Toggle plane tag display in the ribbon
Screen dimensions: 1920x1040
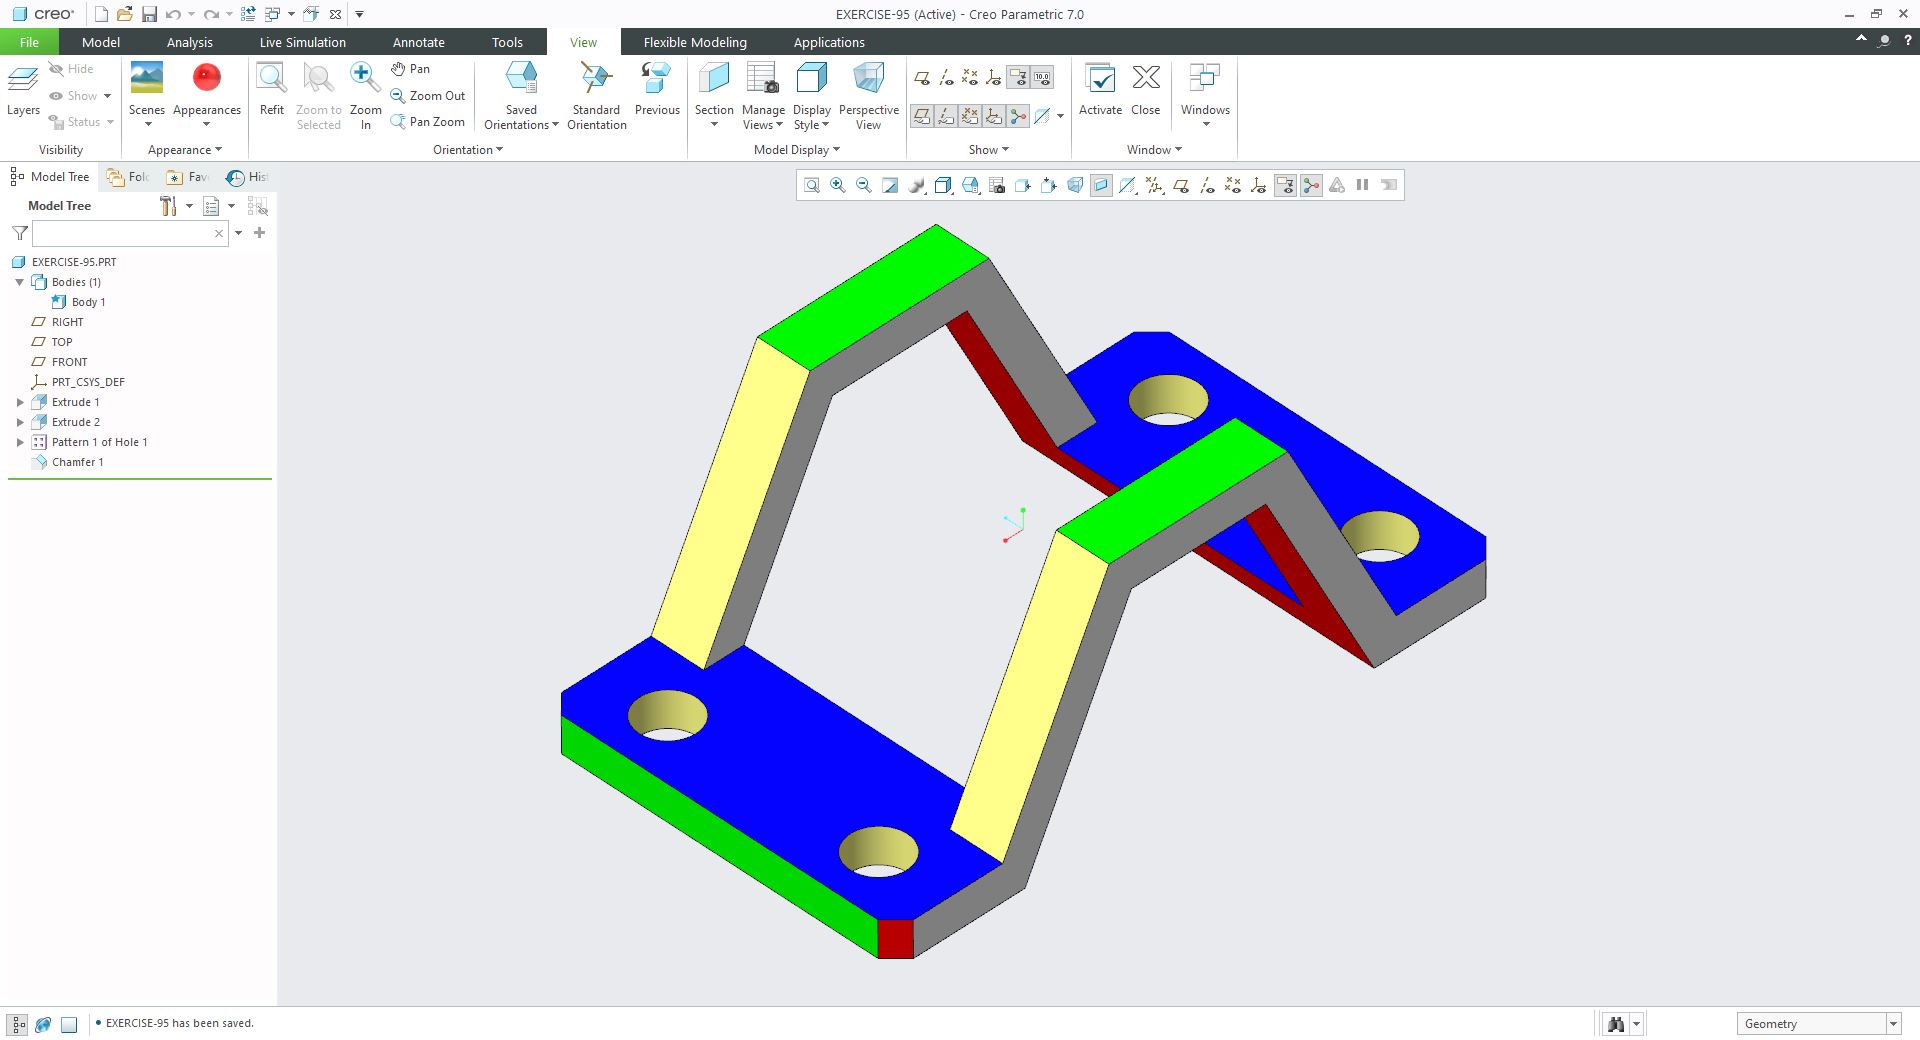point(921,117)
